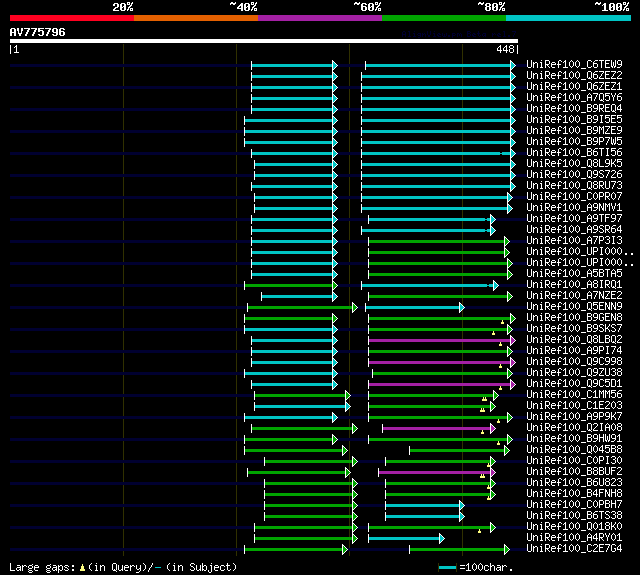Open hit UniRef100_Q6ZEZ1
Image resolution: width=640 pixels, height=575 pixels.
coord(574,87)
